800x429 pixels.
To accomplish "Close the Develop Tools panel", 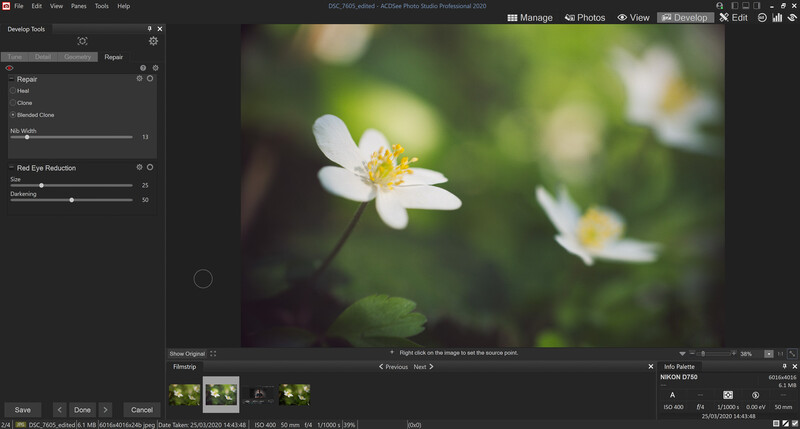I will [x=160, y=29].
